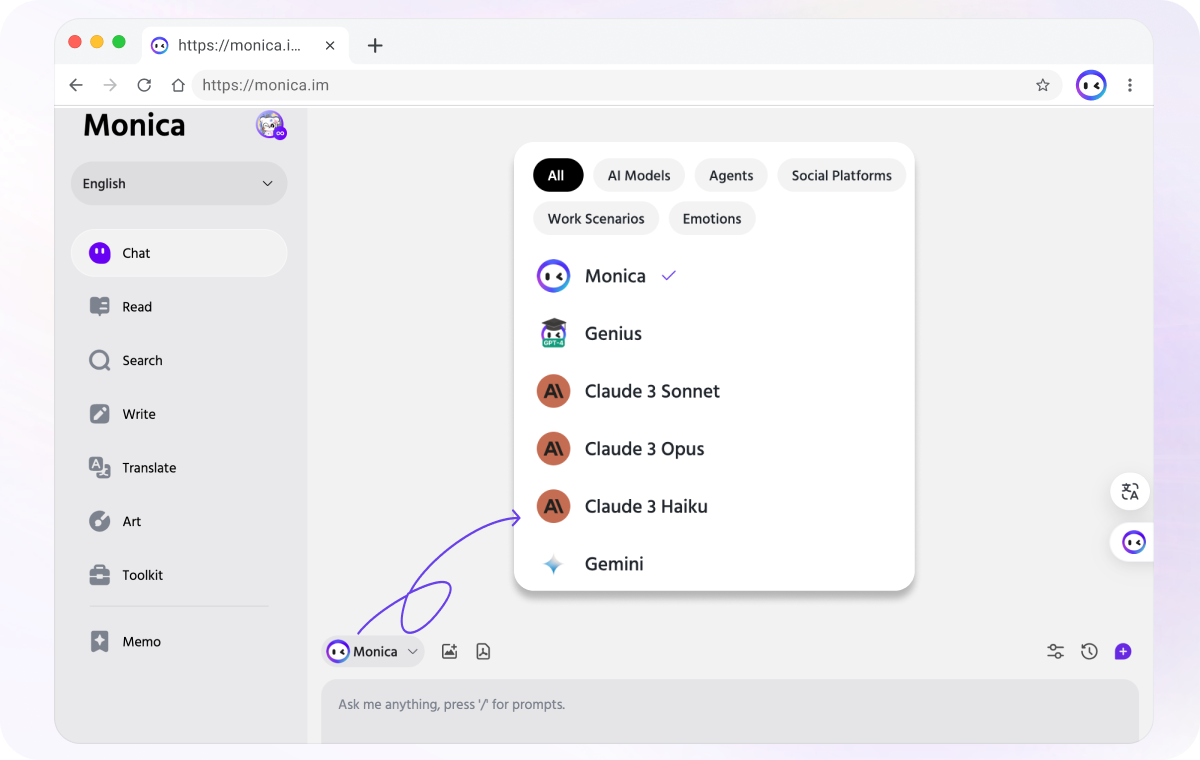Select the Monica bot with checkmark
1200x760 pixels.
coord(614,276)
